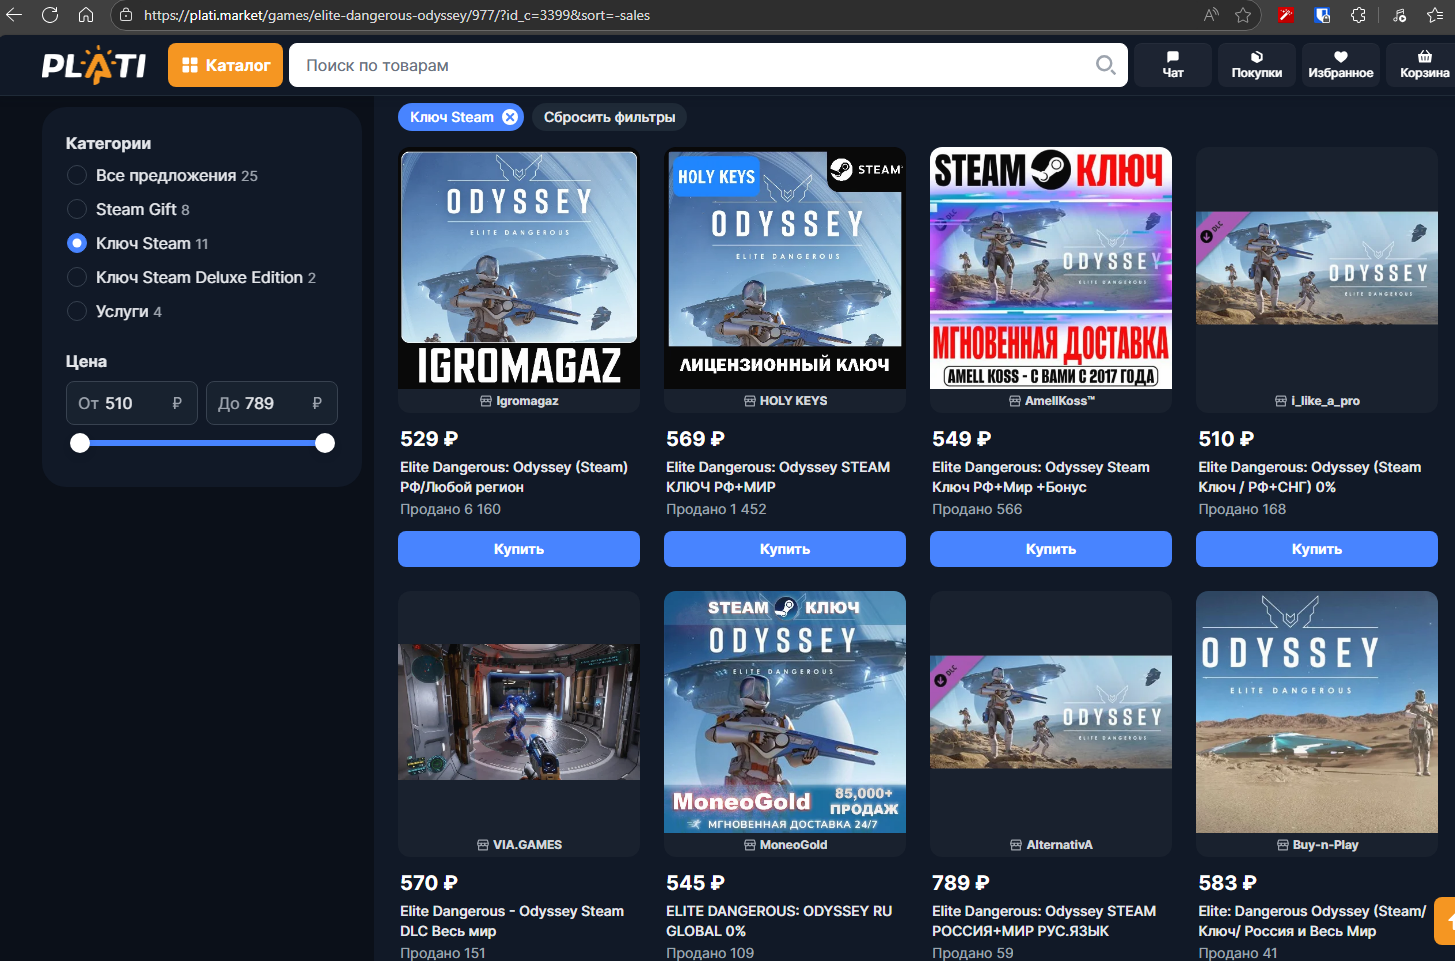Remove the Ключ Steam filter chip
This screenshot has width=1455, height=961.
(510, 117)
